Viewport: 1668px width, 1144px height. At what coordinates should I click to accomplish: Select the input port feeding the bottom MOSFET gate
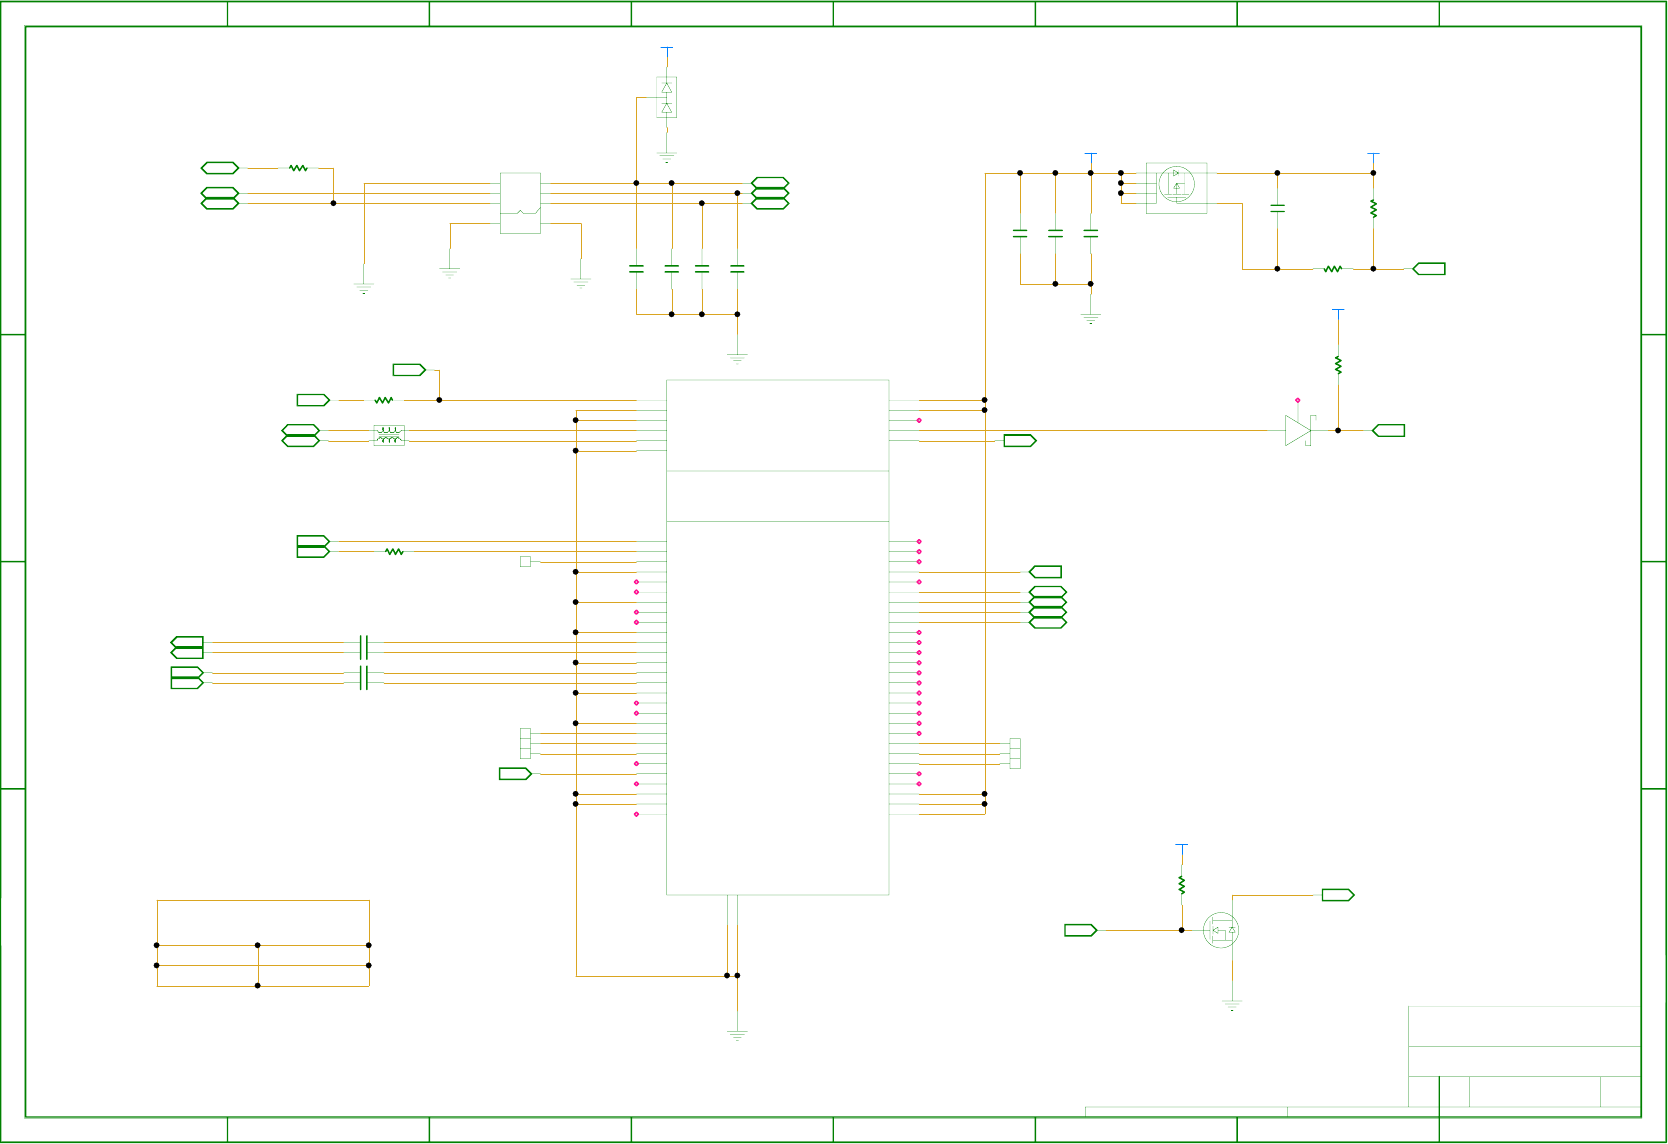(x=1081, y=931)
